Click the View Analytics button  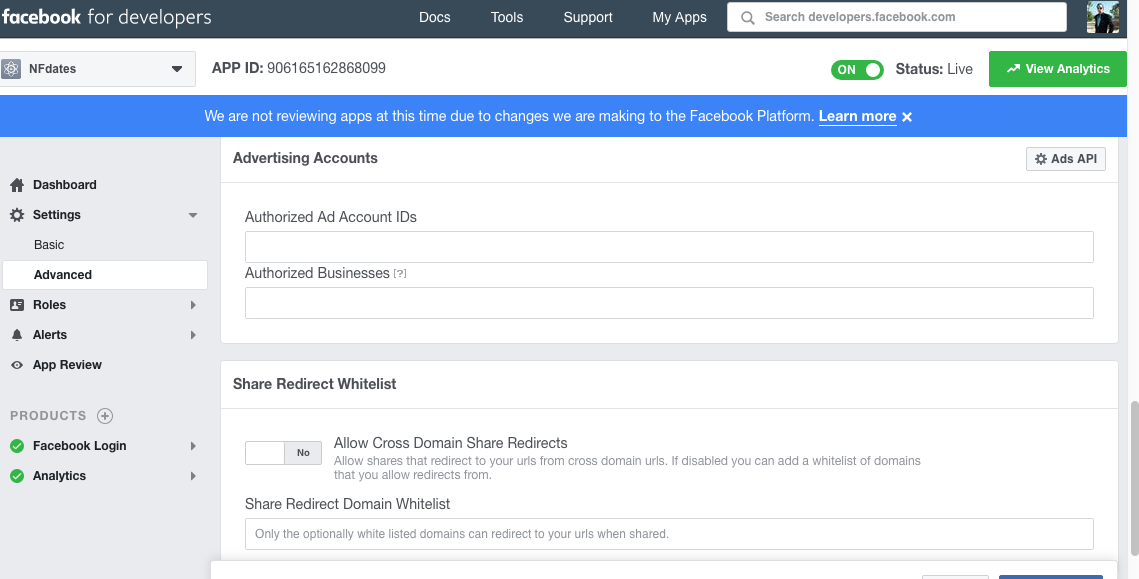point(1058,69)
